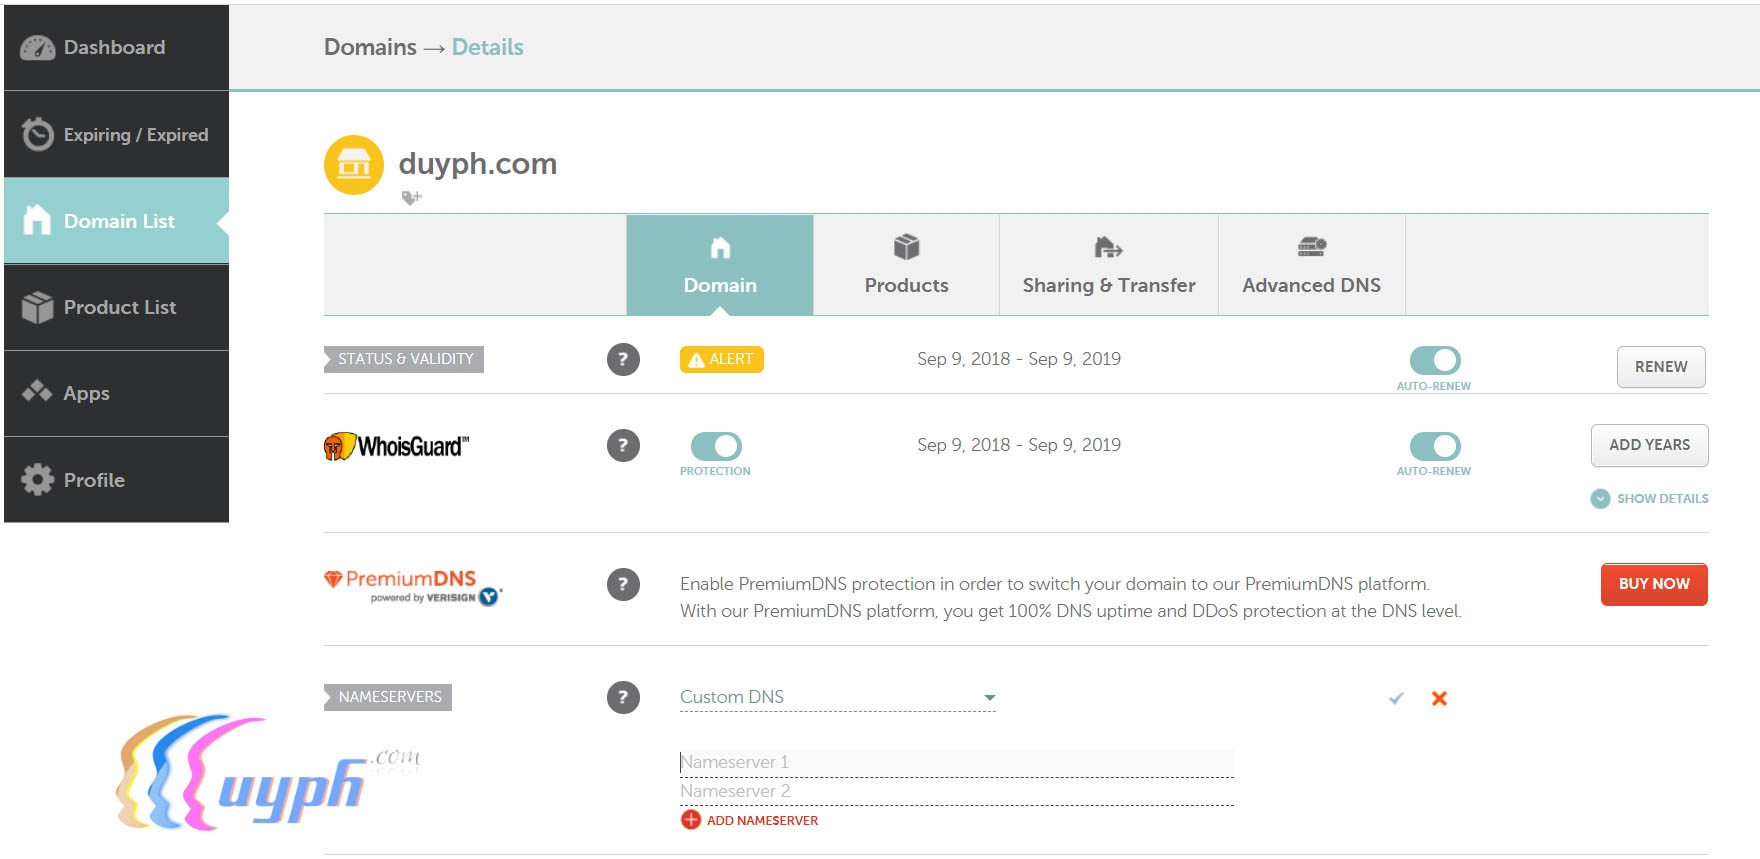Image resolution: width=1760 pixels, height=859 pixels.
Task: Expand WhoisGuard Show Details
Action: (1650, 498)
